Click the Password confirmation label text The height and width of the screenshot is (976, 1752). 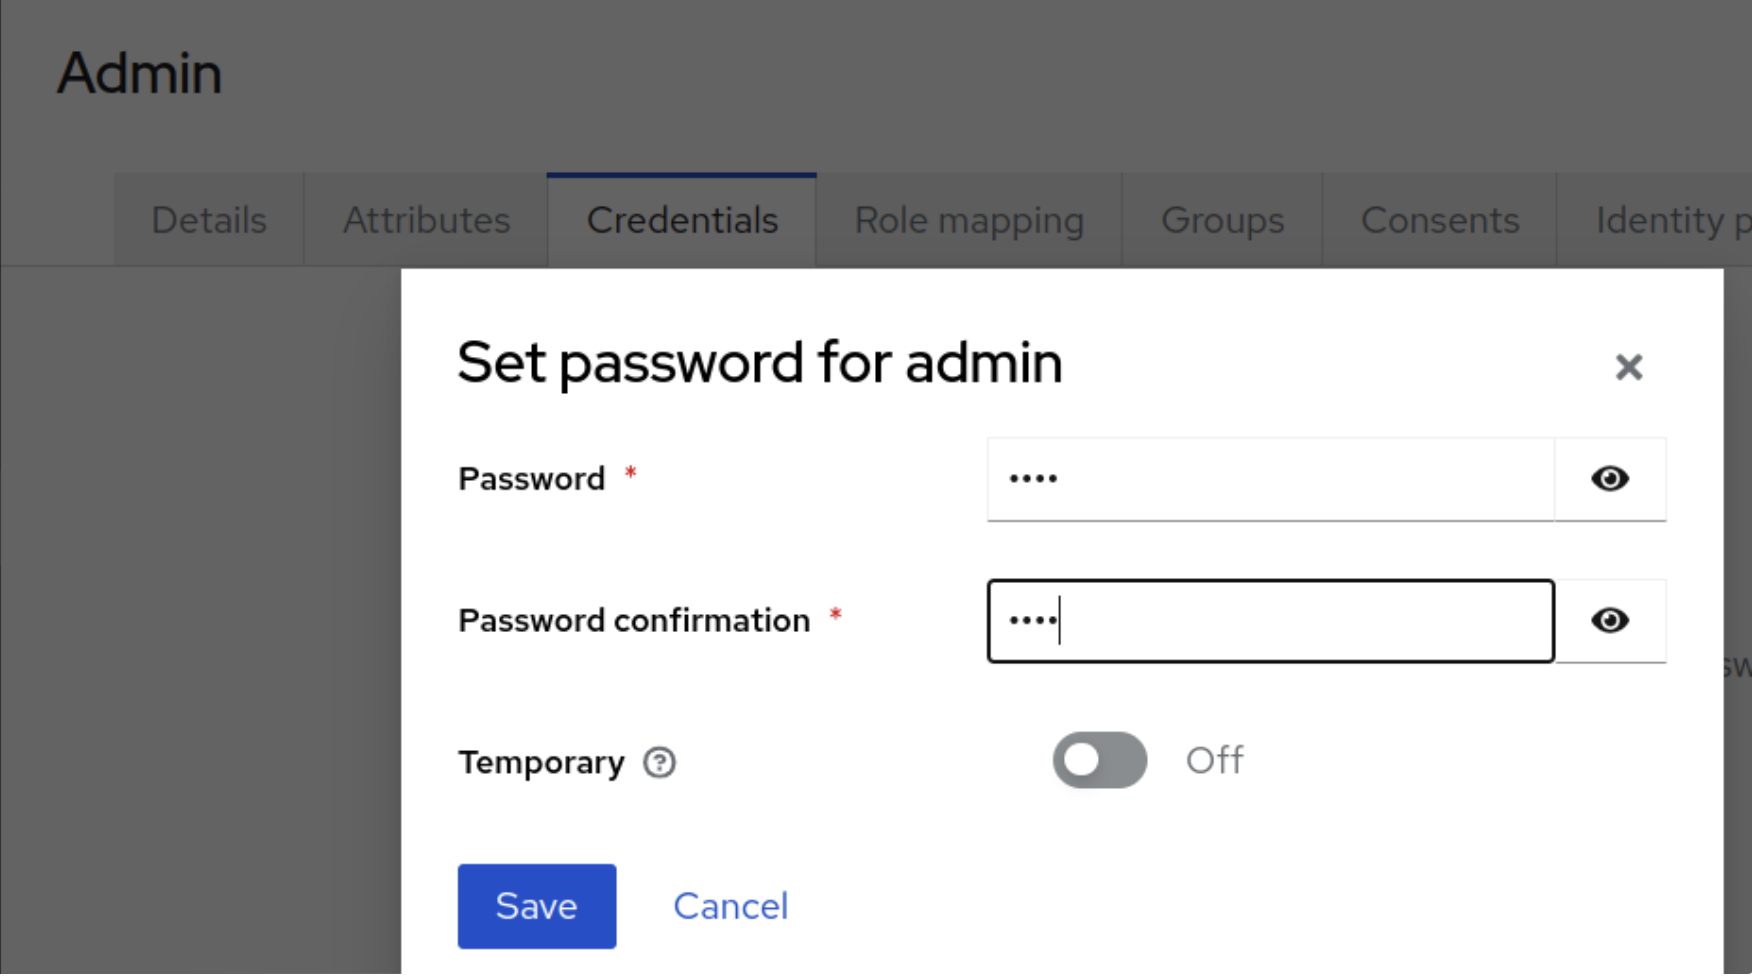[634, 621]
